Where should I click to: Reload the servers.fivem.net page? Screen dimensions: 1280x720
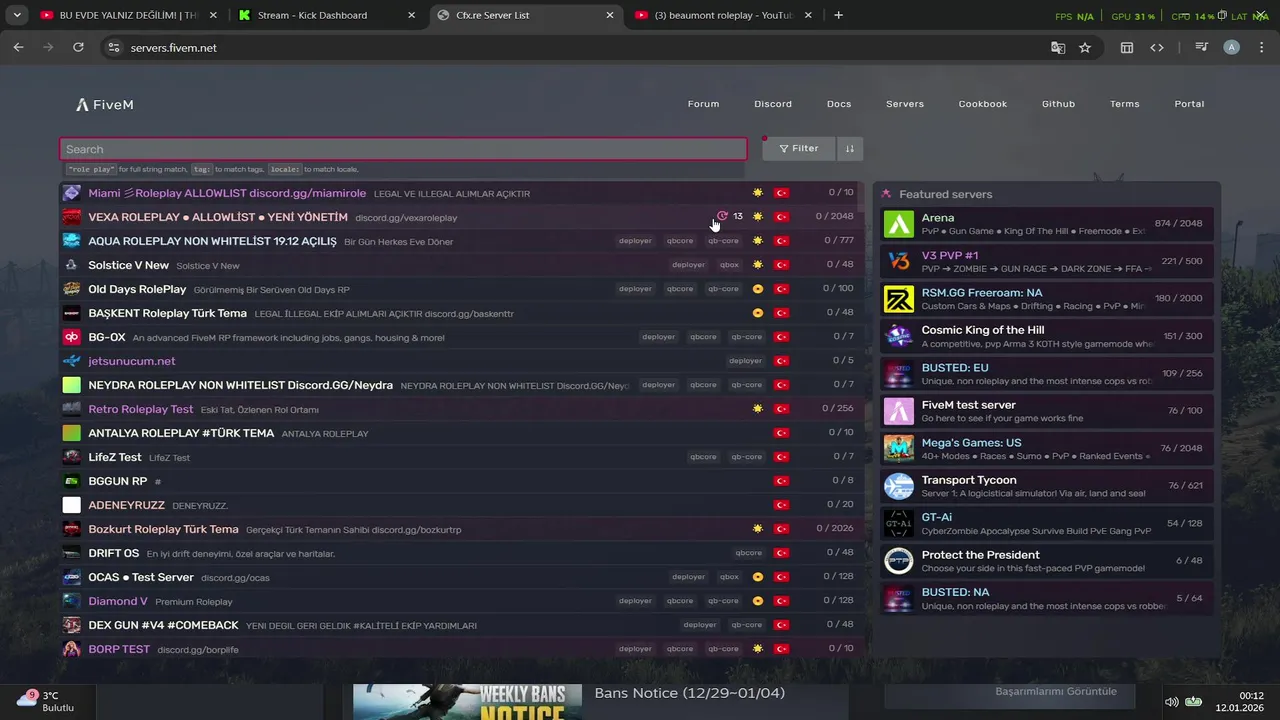[x=78, y=47]
